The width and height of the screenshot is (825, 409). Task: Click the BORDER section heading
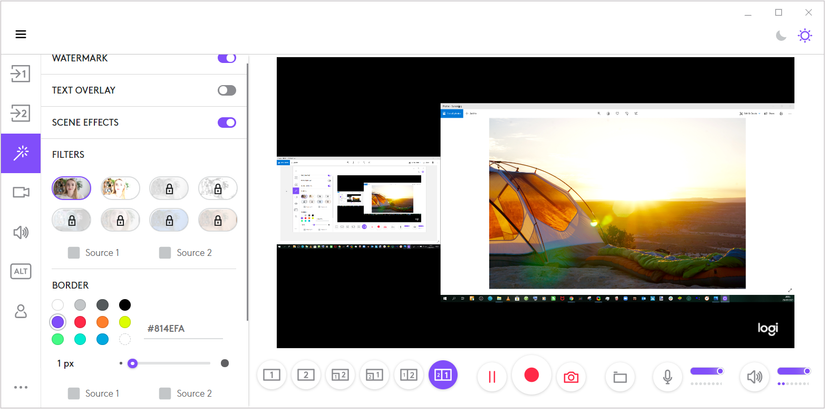(x=71, y=285)
